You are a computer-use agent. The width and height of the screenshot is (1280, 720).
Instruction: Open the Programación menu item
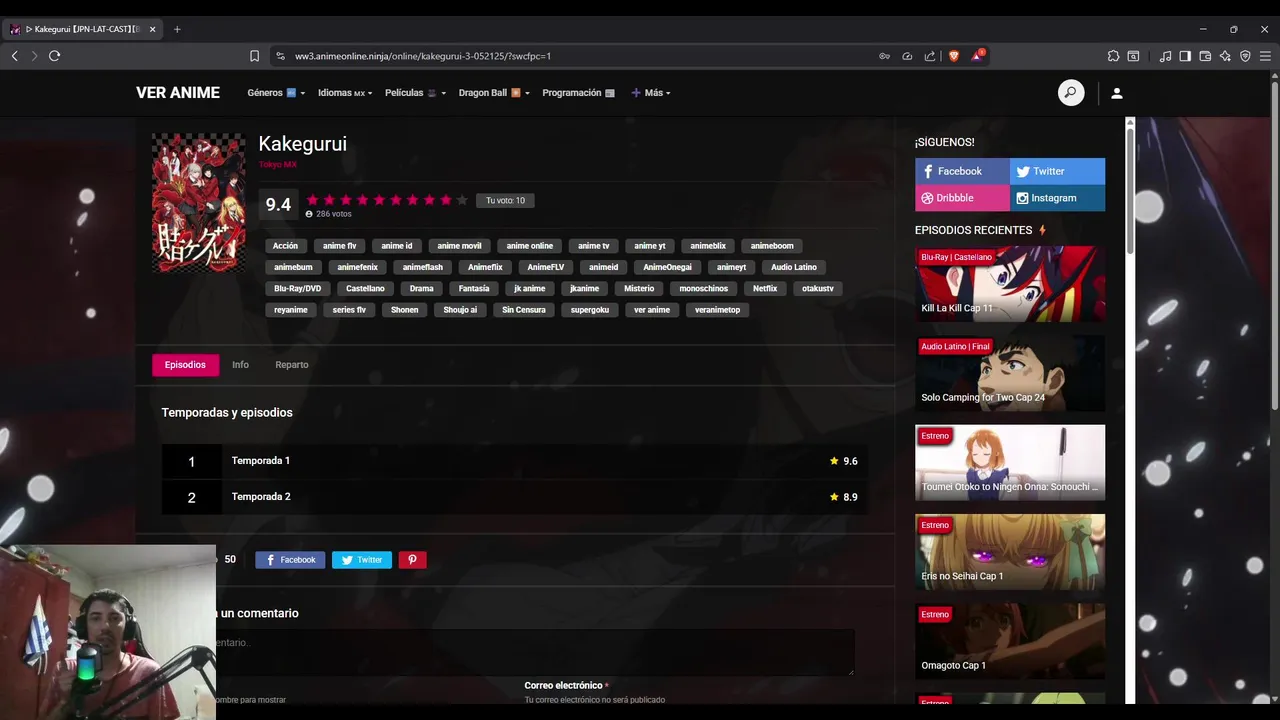tap(578, 93)
